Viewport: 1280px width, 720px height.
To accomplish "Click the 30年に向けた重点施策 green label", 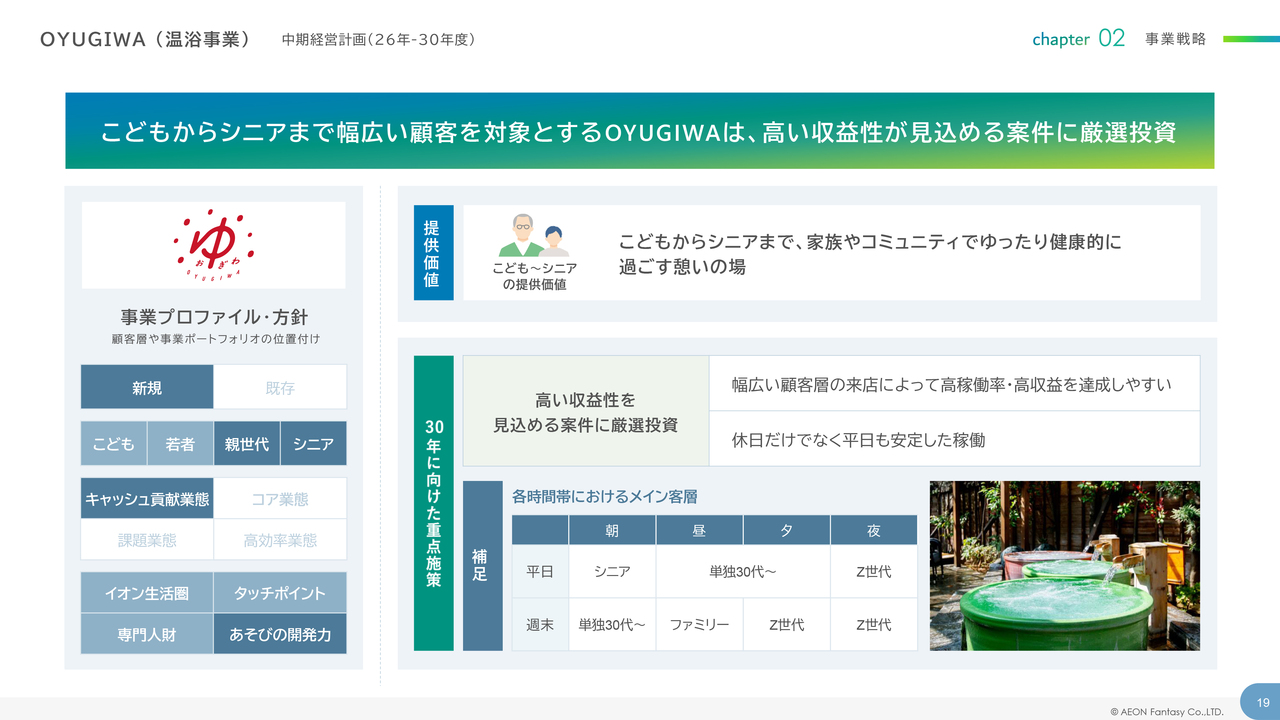I will [433, 503].
